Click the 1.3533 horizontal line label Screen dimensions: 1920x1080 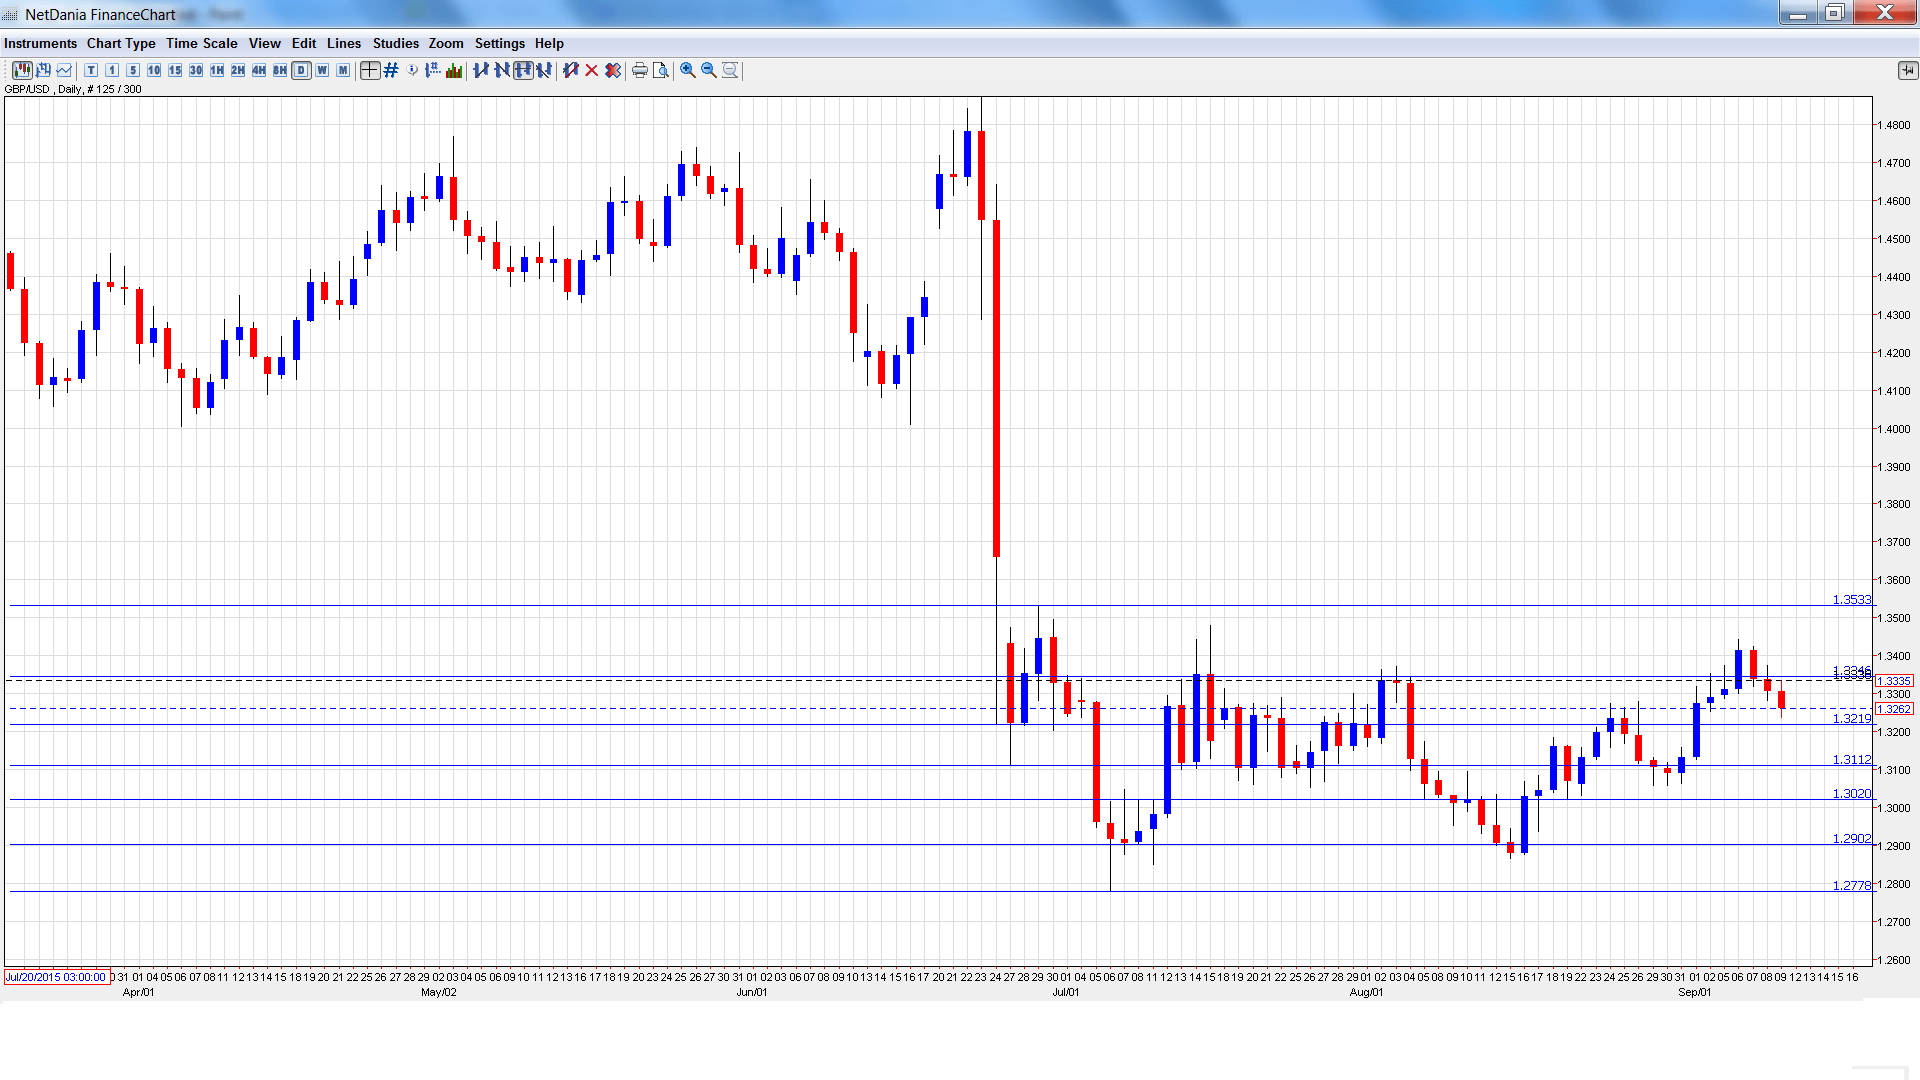click(1851, 600)
